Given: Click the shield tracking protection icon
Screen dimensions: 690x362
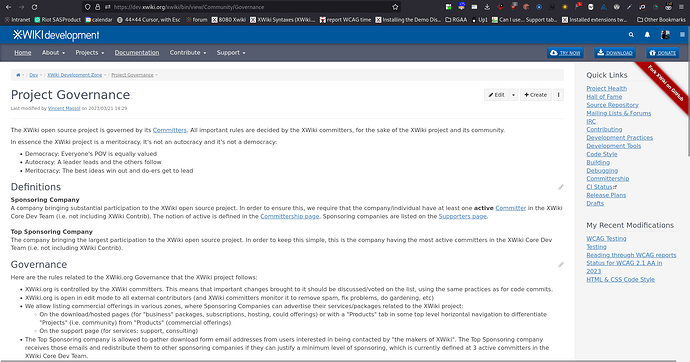Looking at the screenshot, I should point(88,7).
